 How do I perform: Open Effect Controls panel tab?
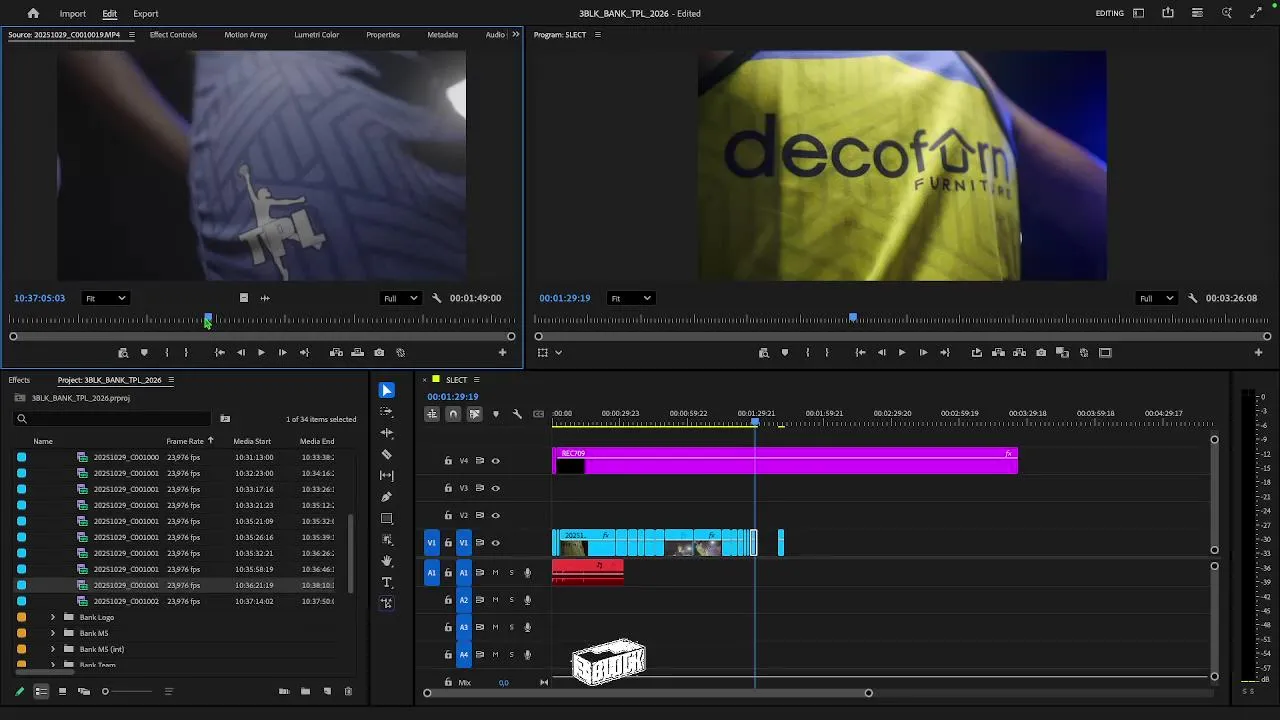coord(173,35)
